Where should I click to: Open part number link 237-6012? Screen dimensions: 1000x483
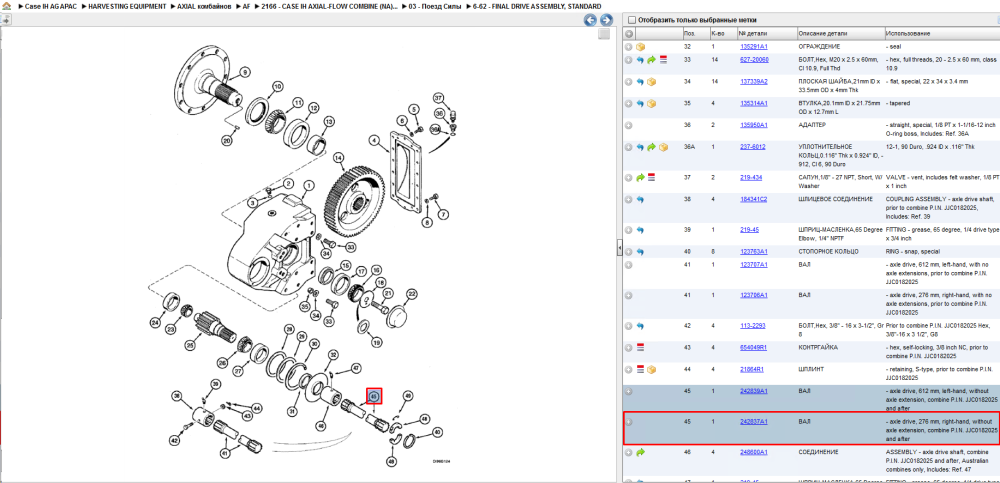pyautogui.click(x=752, y=147)
